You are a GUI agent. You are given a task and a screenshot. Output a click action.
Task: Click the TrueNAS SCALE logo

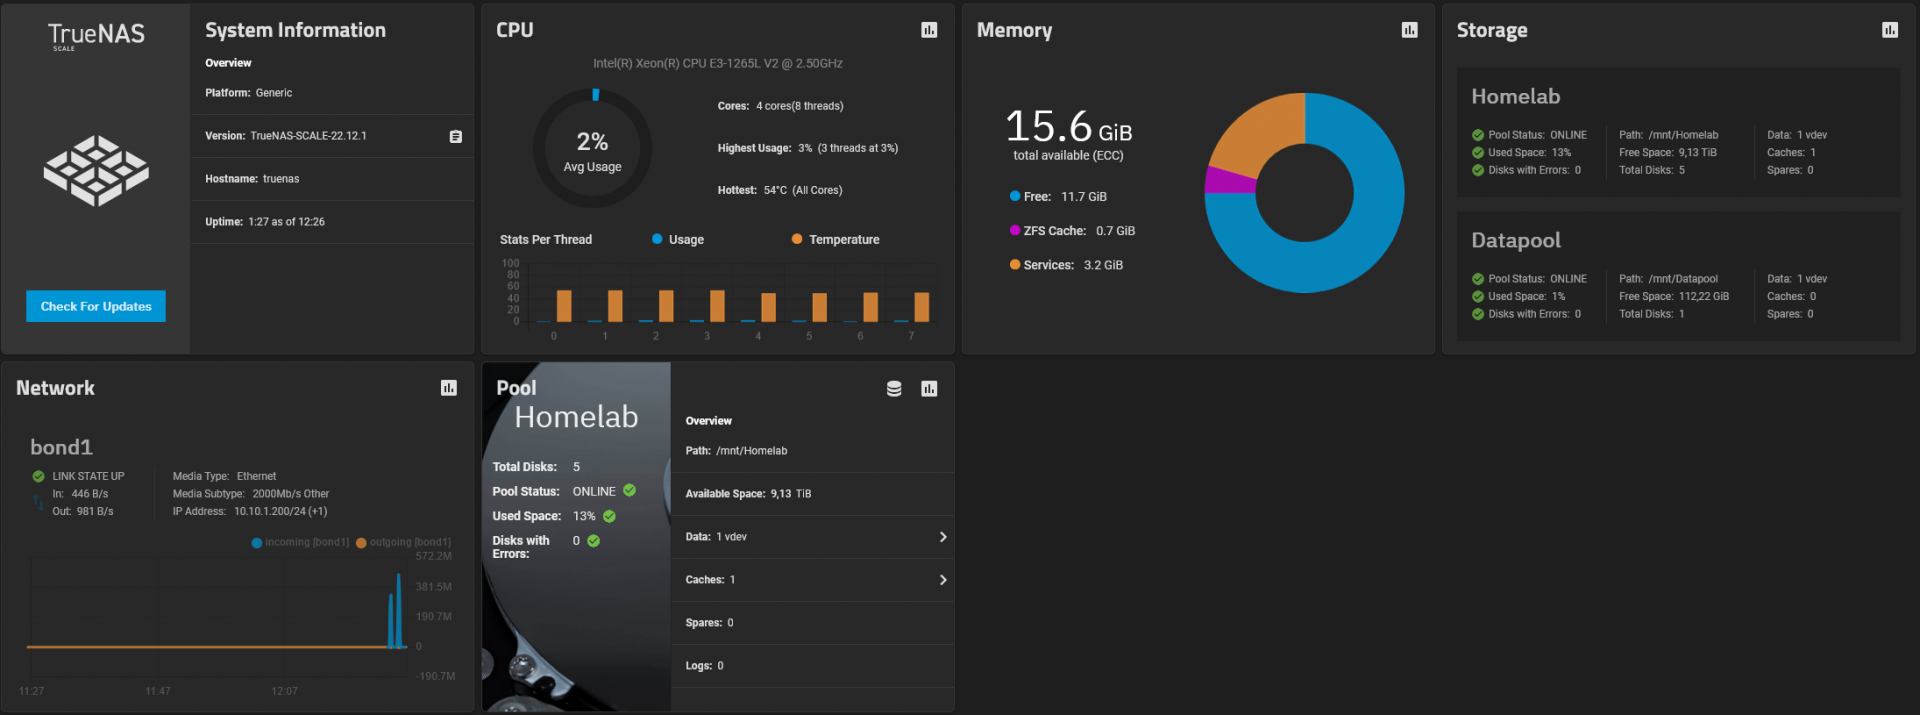coord(96,35)
